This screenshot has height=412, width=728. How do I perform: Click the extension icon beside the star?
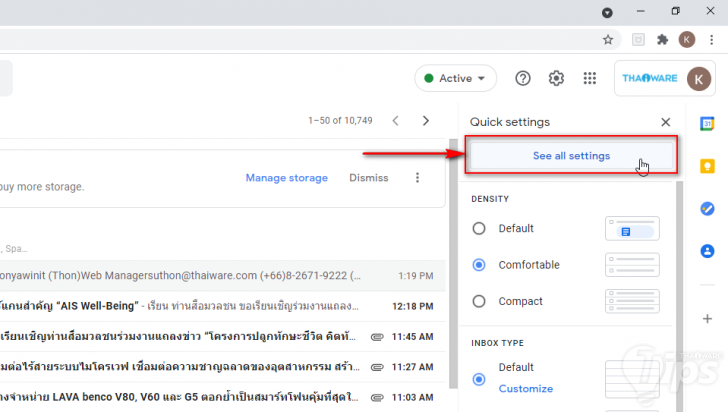[638, 40]
